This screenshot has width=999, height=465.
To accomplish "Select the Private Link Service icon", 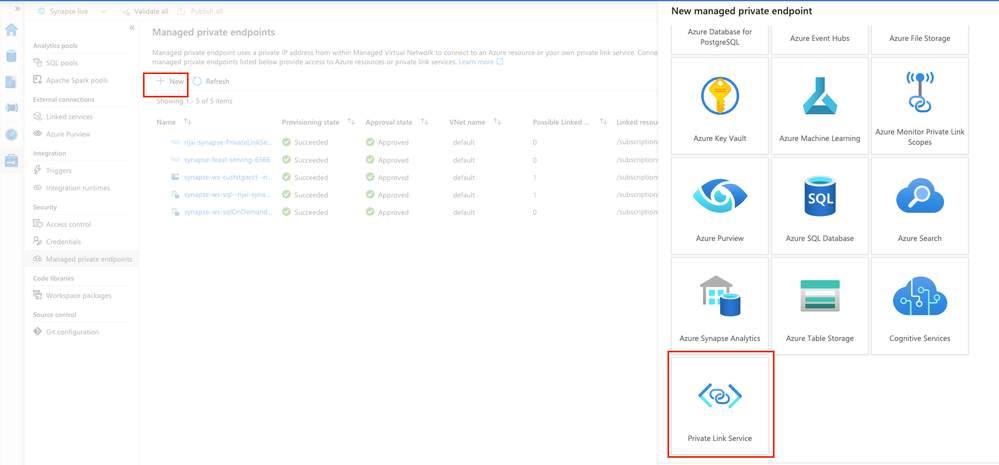I will pos(720,396).
